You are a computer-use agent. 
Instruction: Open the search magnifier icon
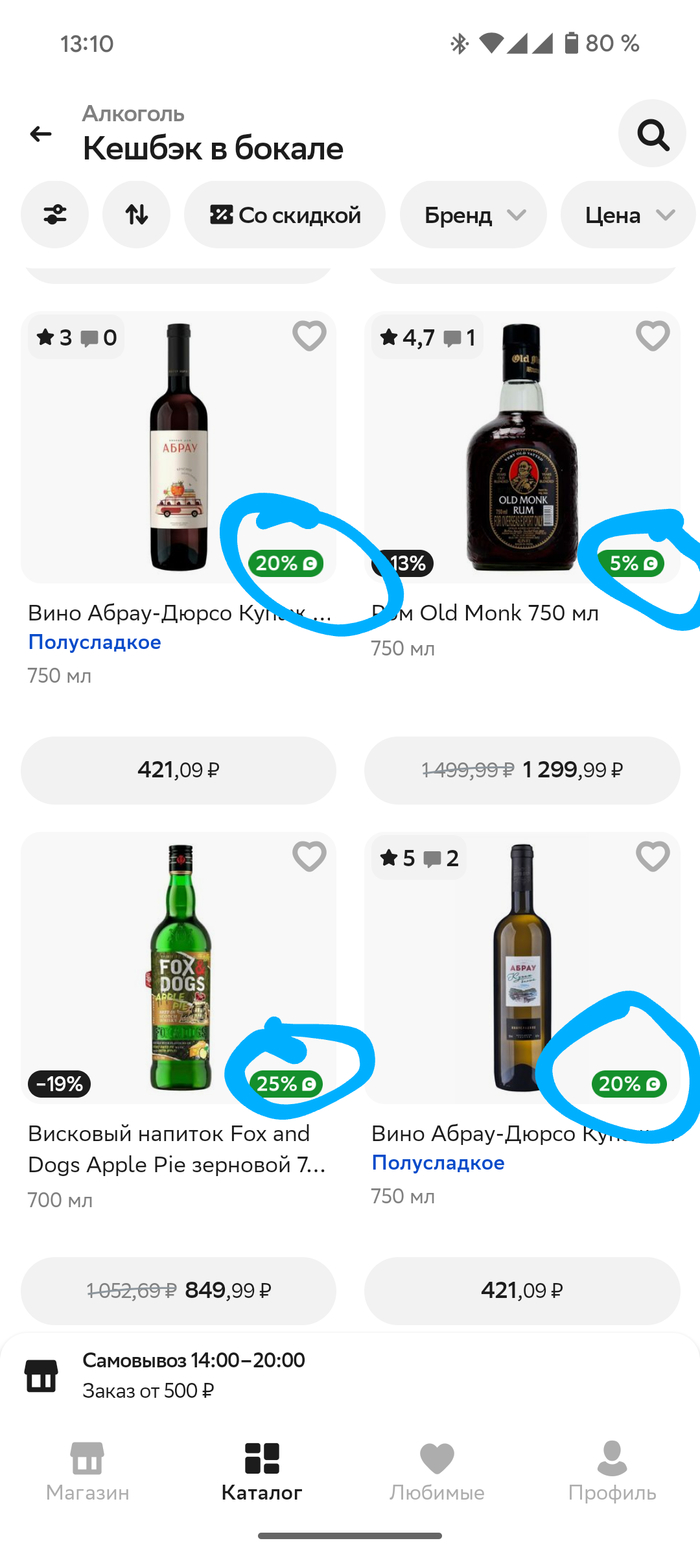(x=652, y=134)
